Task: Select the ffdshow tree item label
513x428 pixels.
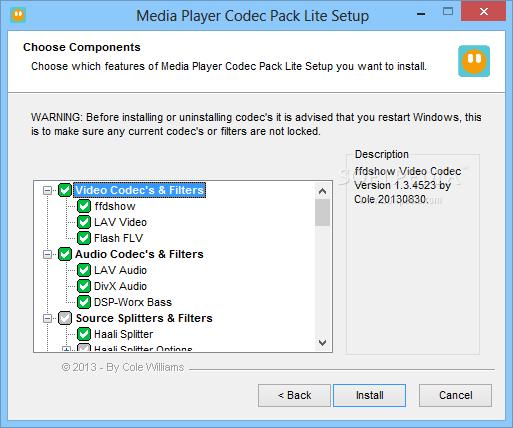Action: (x=115, y=206)
